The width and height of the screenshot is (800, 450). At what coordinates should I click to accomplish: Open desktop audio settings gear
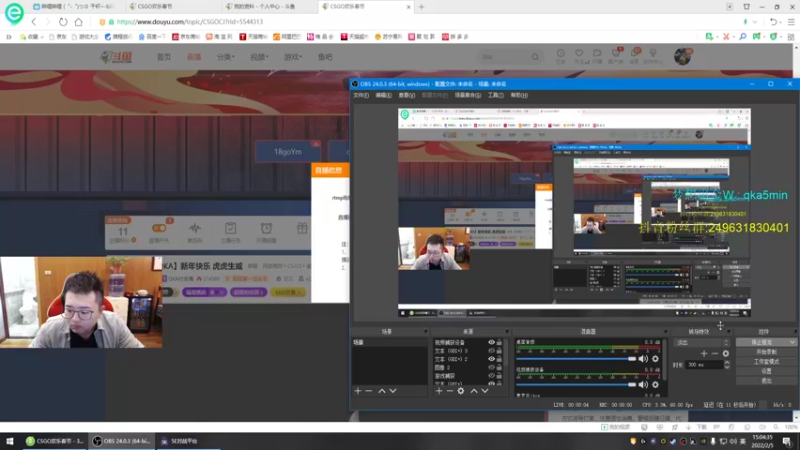(656, 359)
